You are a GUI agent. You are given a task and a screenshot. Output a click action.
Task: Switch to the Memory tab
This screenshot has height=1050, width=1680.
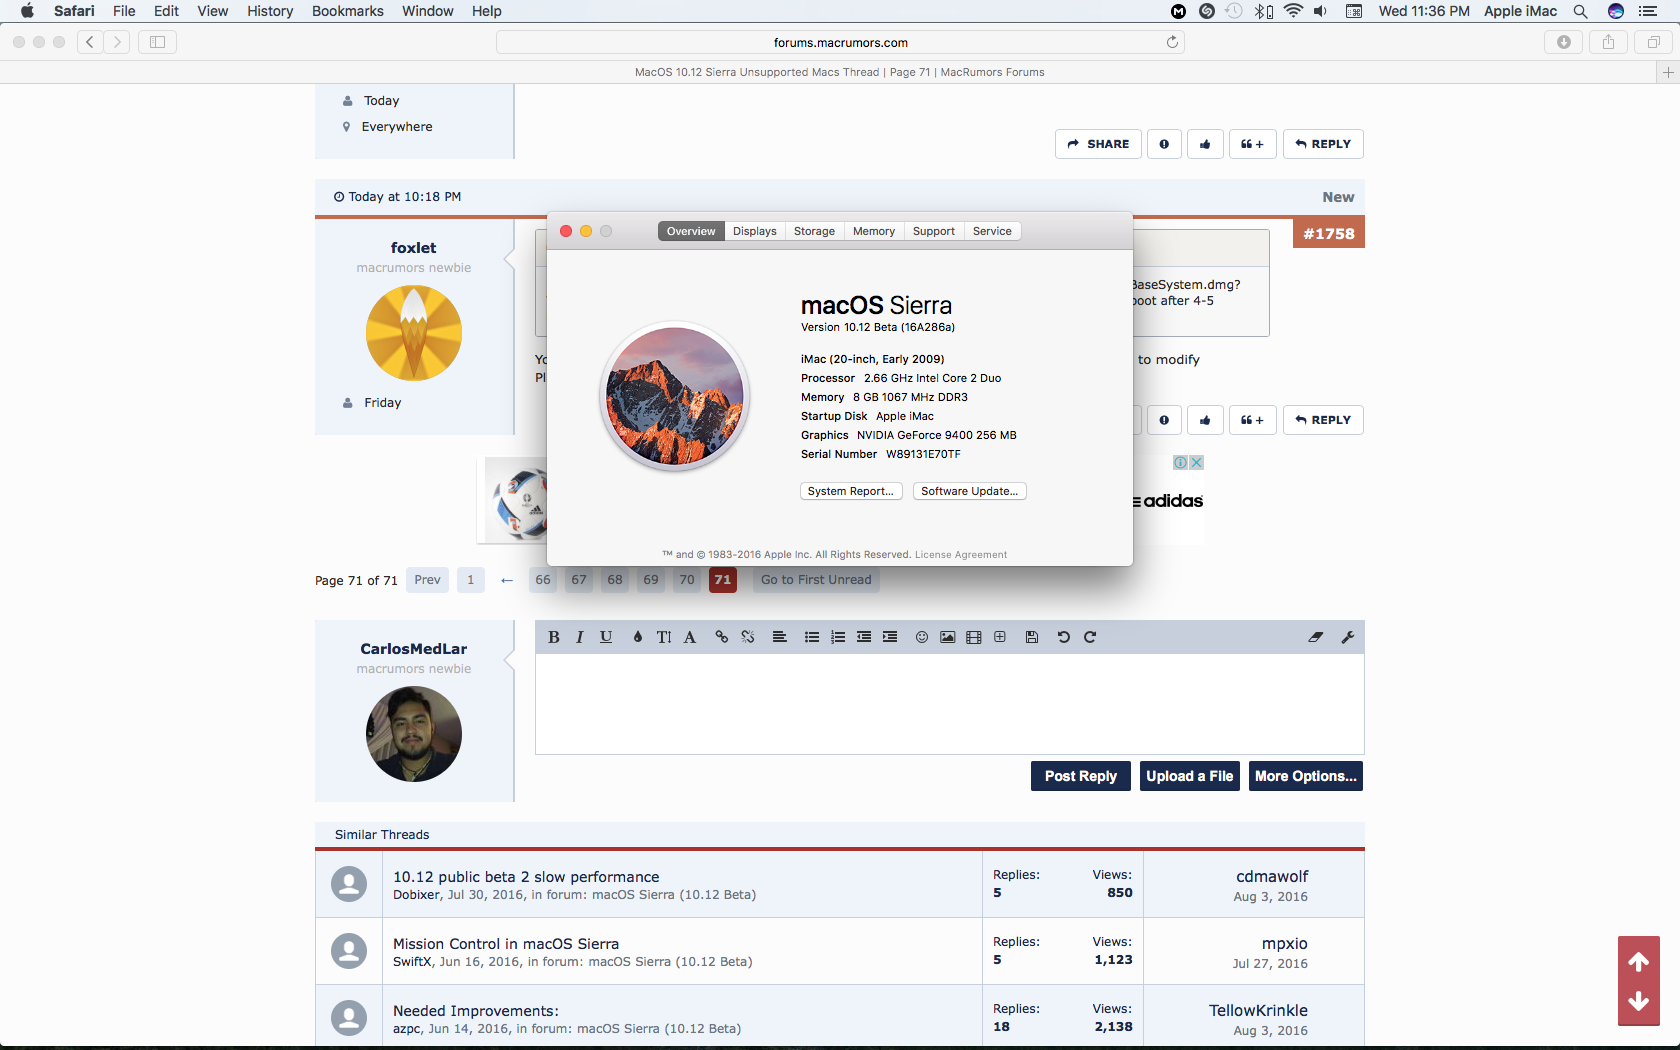[874, 231]
